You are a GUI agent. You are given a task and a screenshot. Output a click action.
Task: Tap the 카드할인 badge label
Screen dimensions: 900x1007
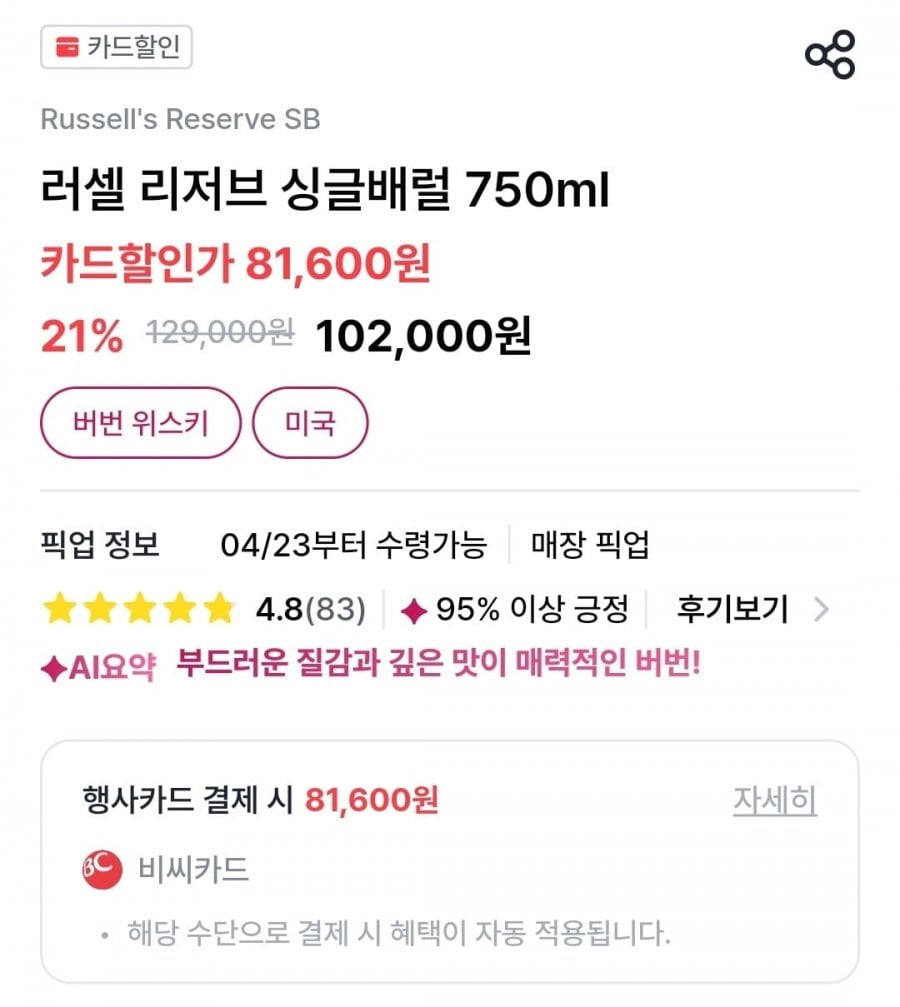click(x=133, y=48)
